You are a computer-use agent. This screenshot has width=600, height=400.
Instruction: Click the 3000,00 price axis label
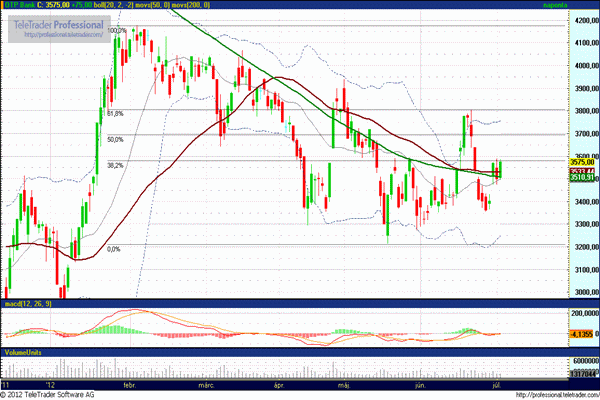coord(587,292)
